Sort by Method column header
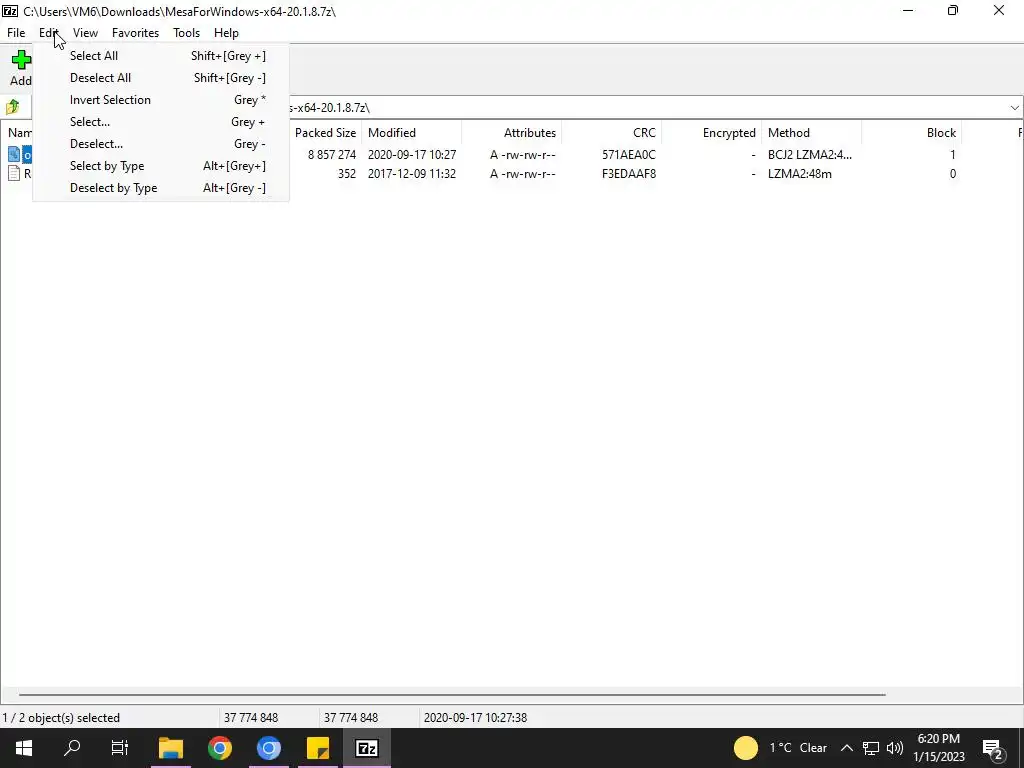This screenshot has width=1024, height=768. tap(811, 133)
